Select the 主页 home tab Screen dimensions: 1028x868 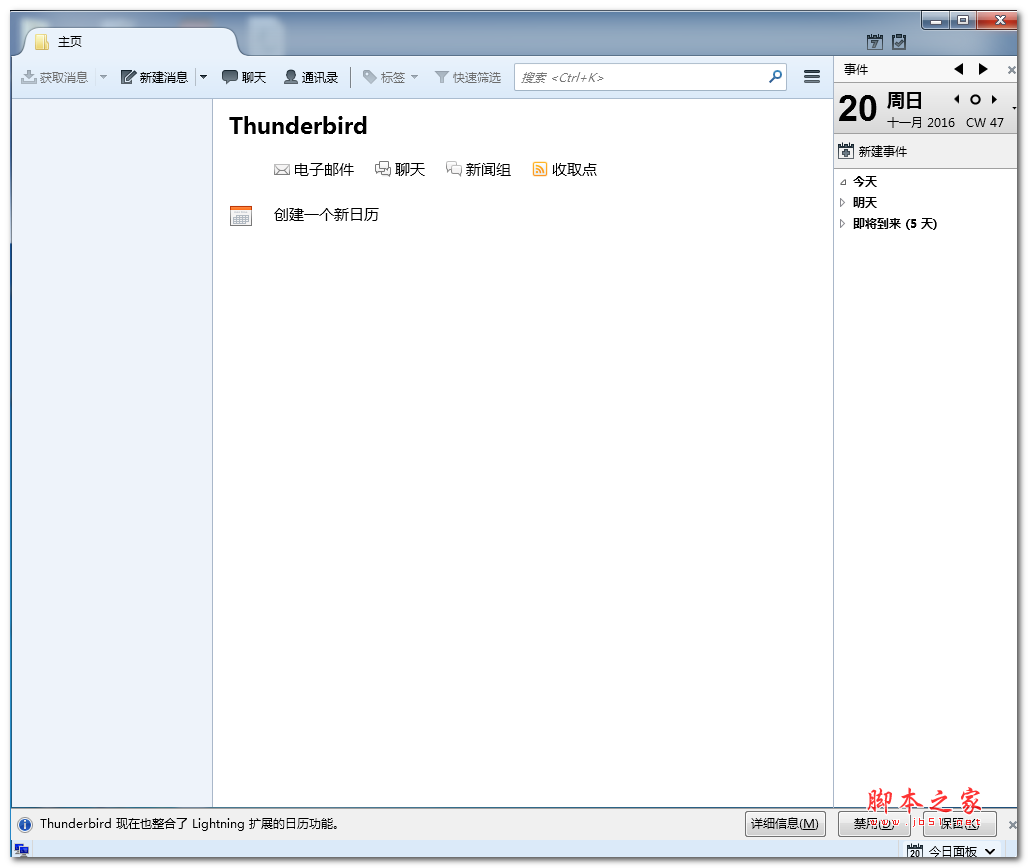click(x=130, y=42)
